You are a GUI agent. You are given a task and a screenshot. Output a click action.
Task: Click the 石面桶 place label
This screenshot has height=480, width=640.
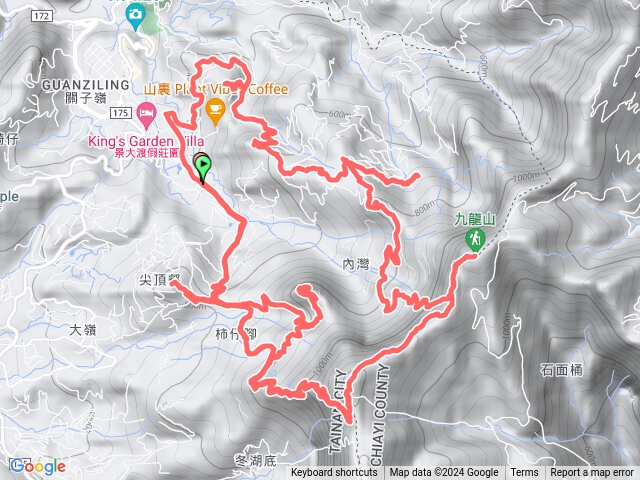tap(562, 370)
